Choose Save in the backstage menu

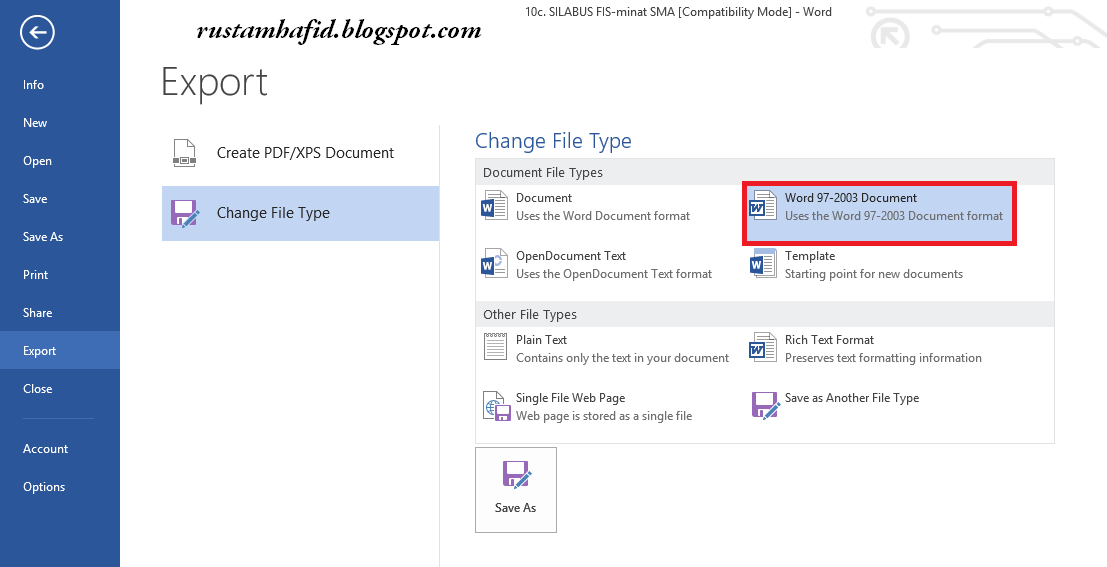(60, 199)
